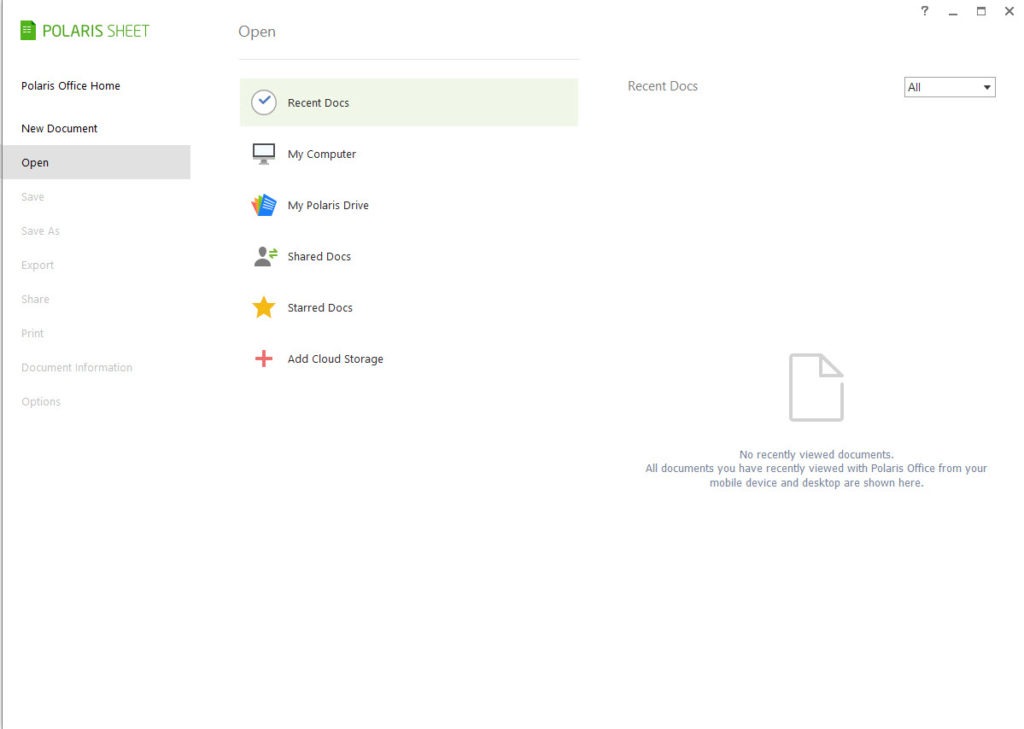
Task: Choose New Document in the sidebar
Action: point(60,129)
